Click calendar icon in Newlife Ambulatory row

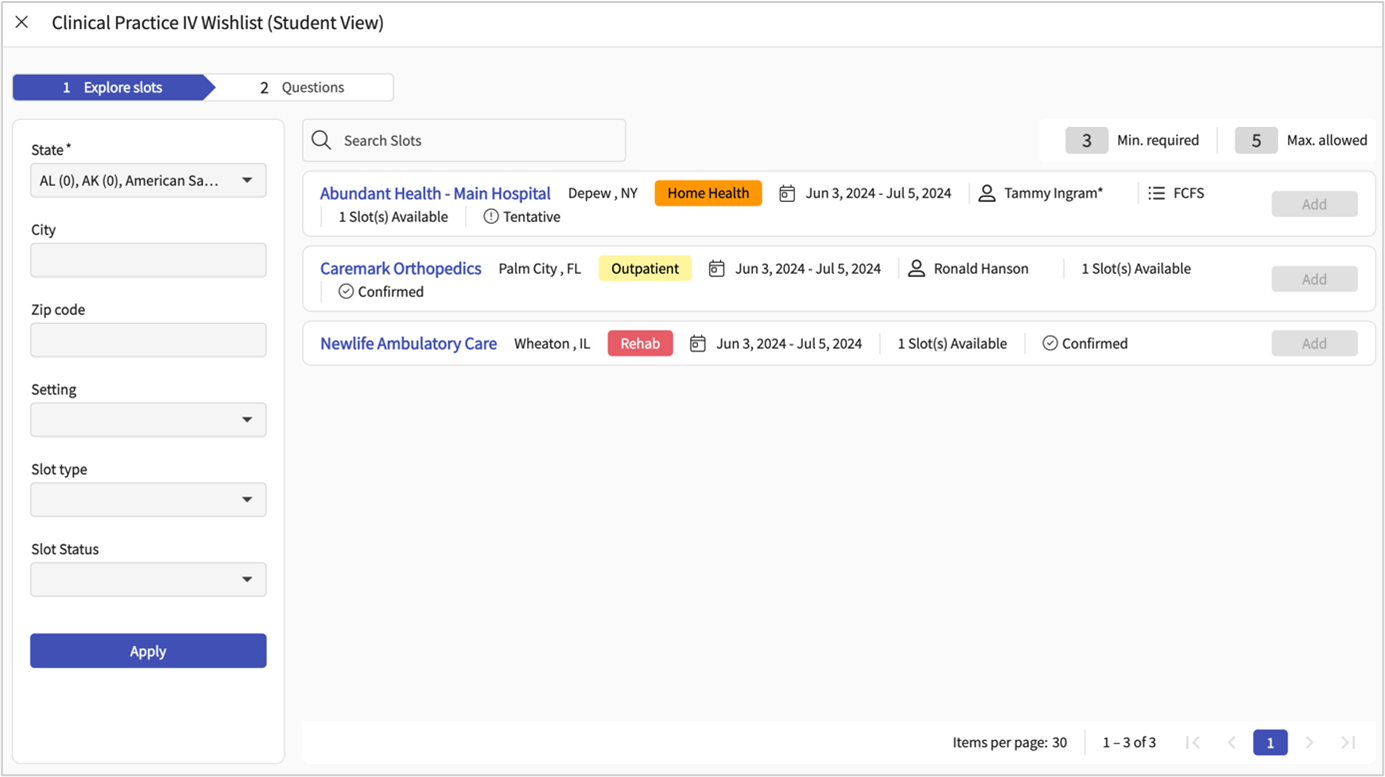698,344
